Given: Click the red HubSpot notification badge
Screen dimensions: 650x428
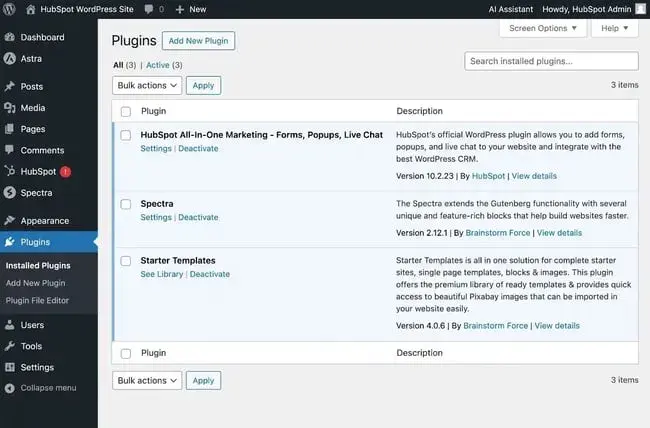Looking at the screenshot, I should [x=65, y=172].
